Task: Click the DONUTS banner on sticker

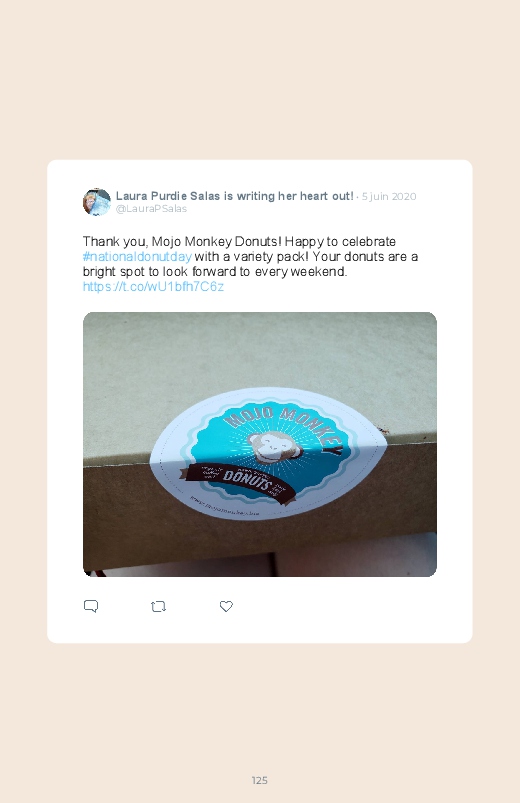Action: [x=240, y=480]
